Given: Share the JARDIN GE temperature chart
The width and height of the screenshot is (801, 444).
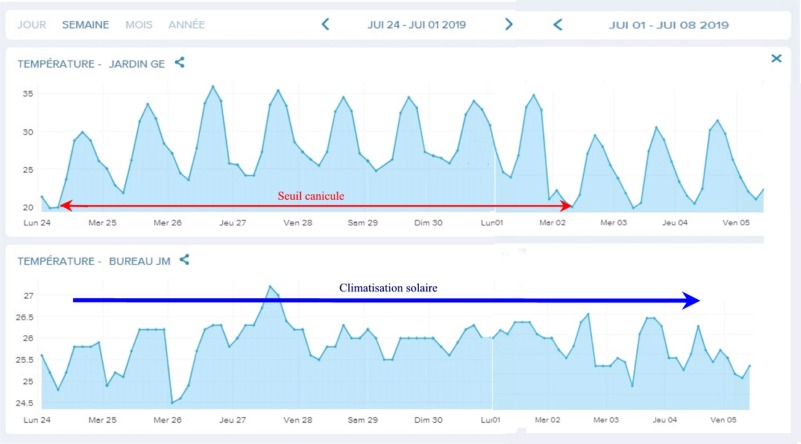Looking at the screenshot, I should [x=179, y=62].
